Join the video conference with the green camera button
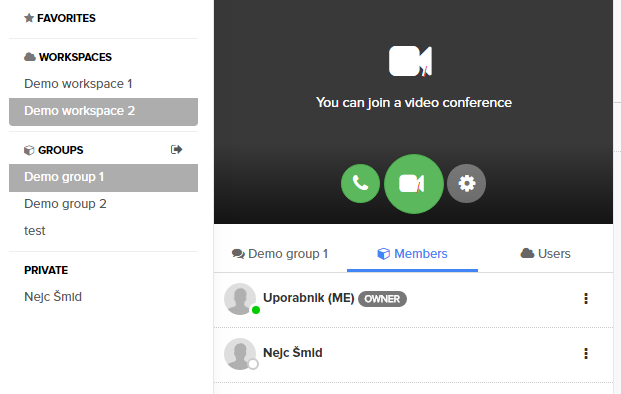The image size is (621, 394). 413,184
